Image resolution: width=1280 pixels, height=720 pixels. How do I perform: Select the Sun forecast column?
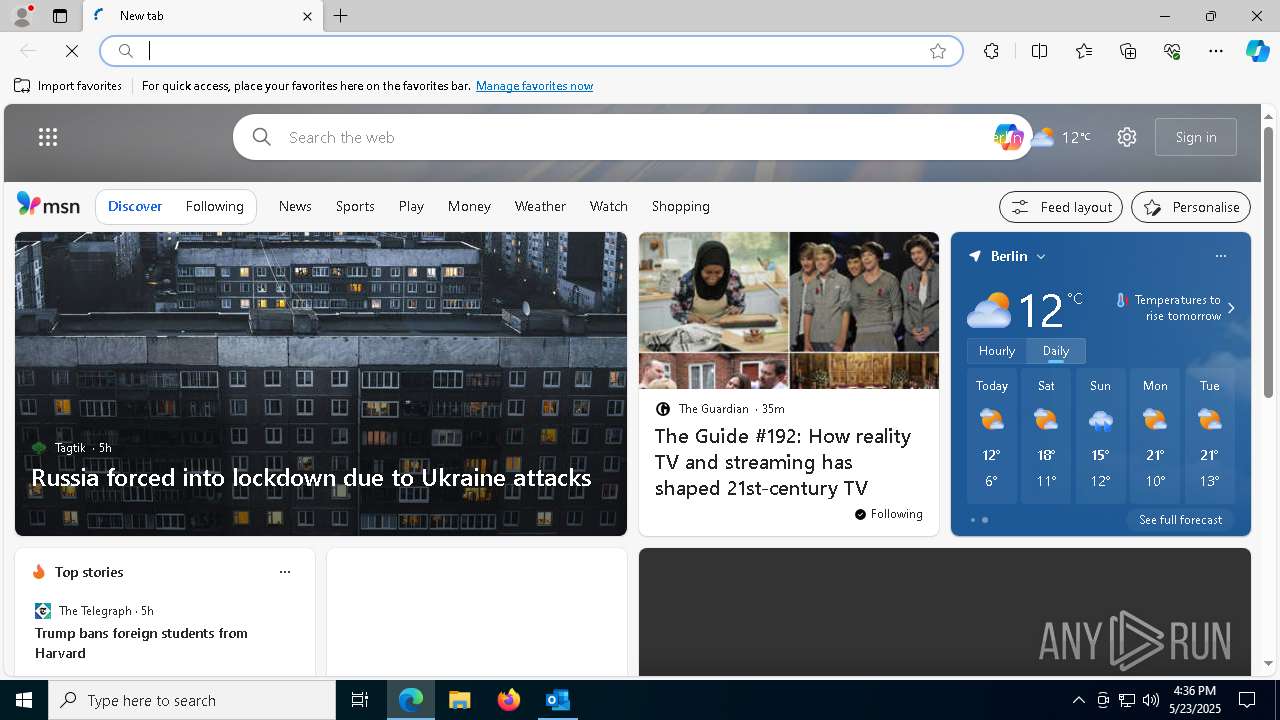coord(1100,436)
